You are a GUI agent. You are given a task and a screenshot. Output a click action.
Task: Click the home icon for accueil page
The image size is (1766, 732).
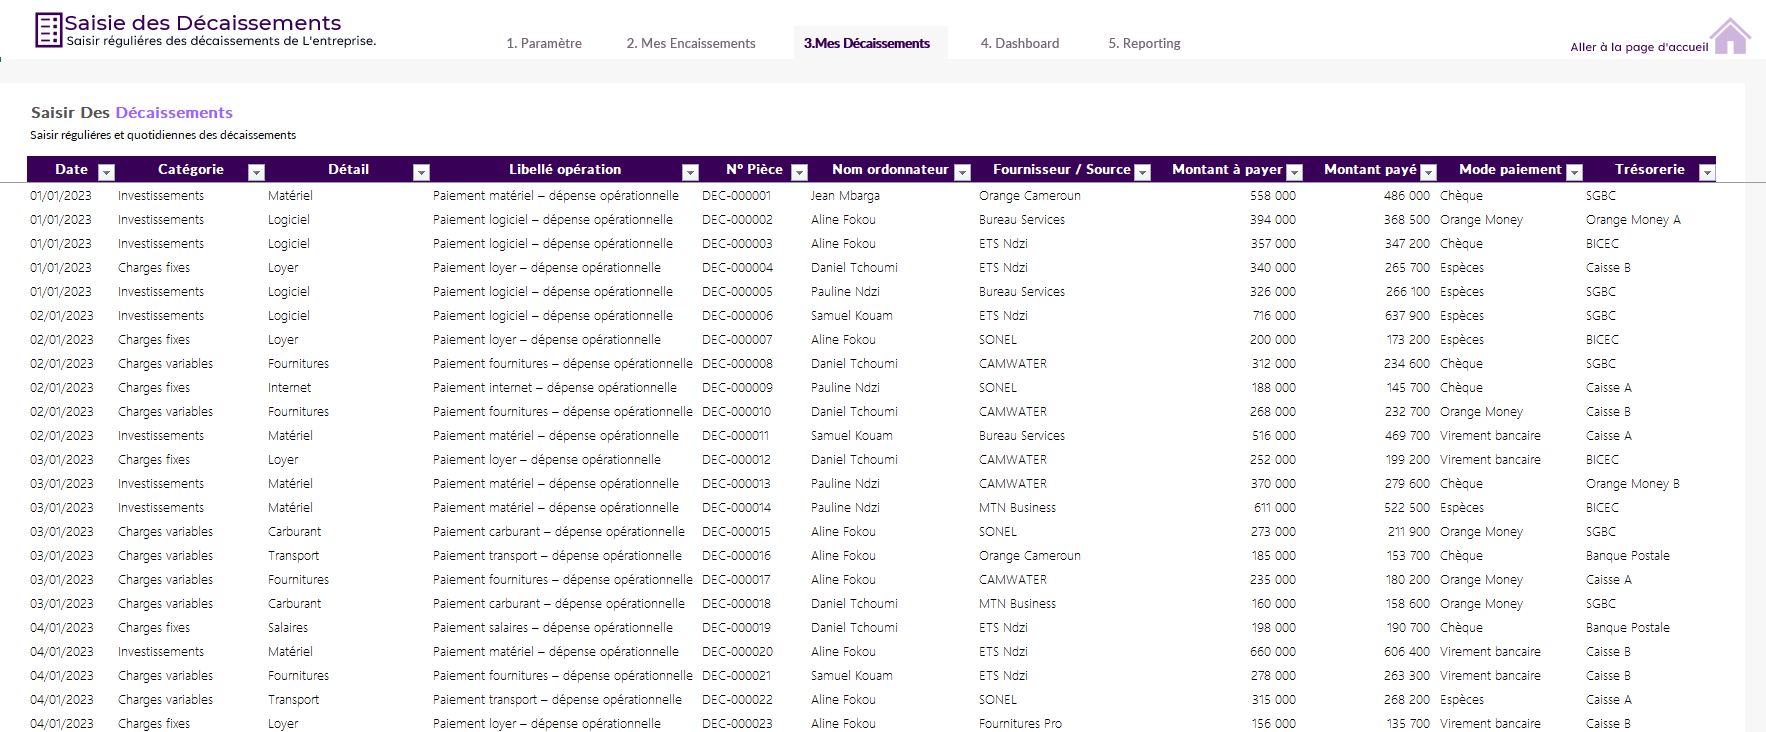point(1730,36)
